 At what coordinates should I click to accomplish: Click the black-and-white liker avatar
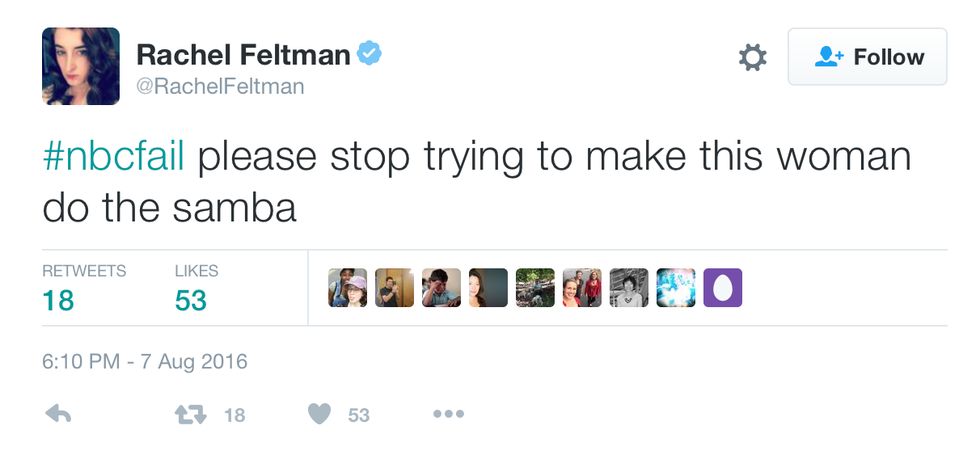(629, 287)
